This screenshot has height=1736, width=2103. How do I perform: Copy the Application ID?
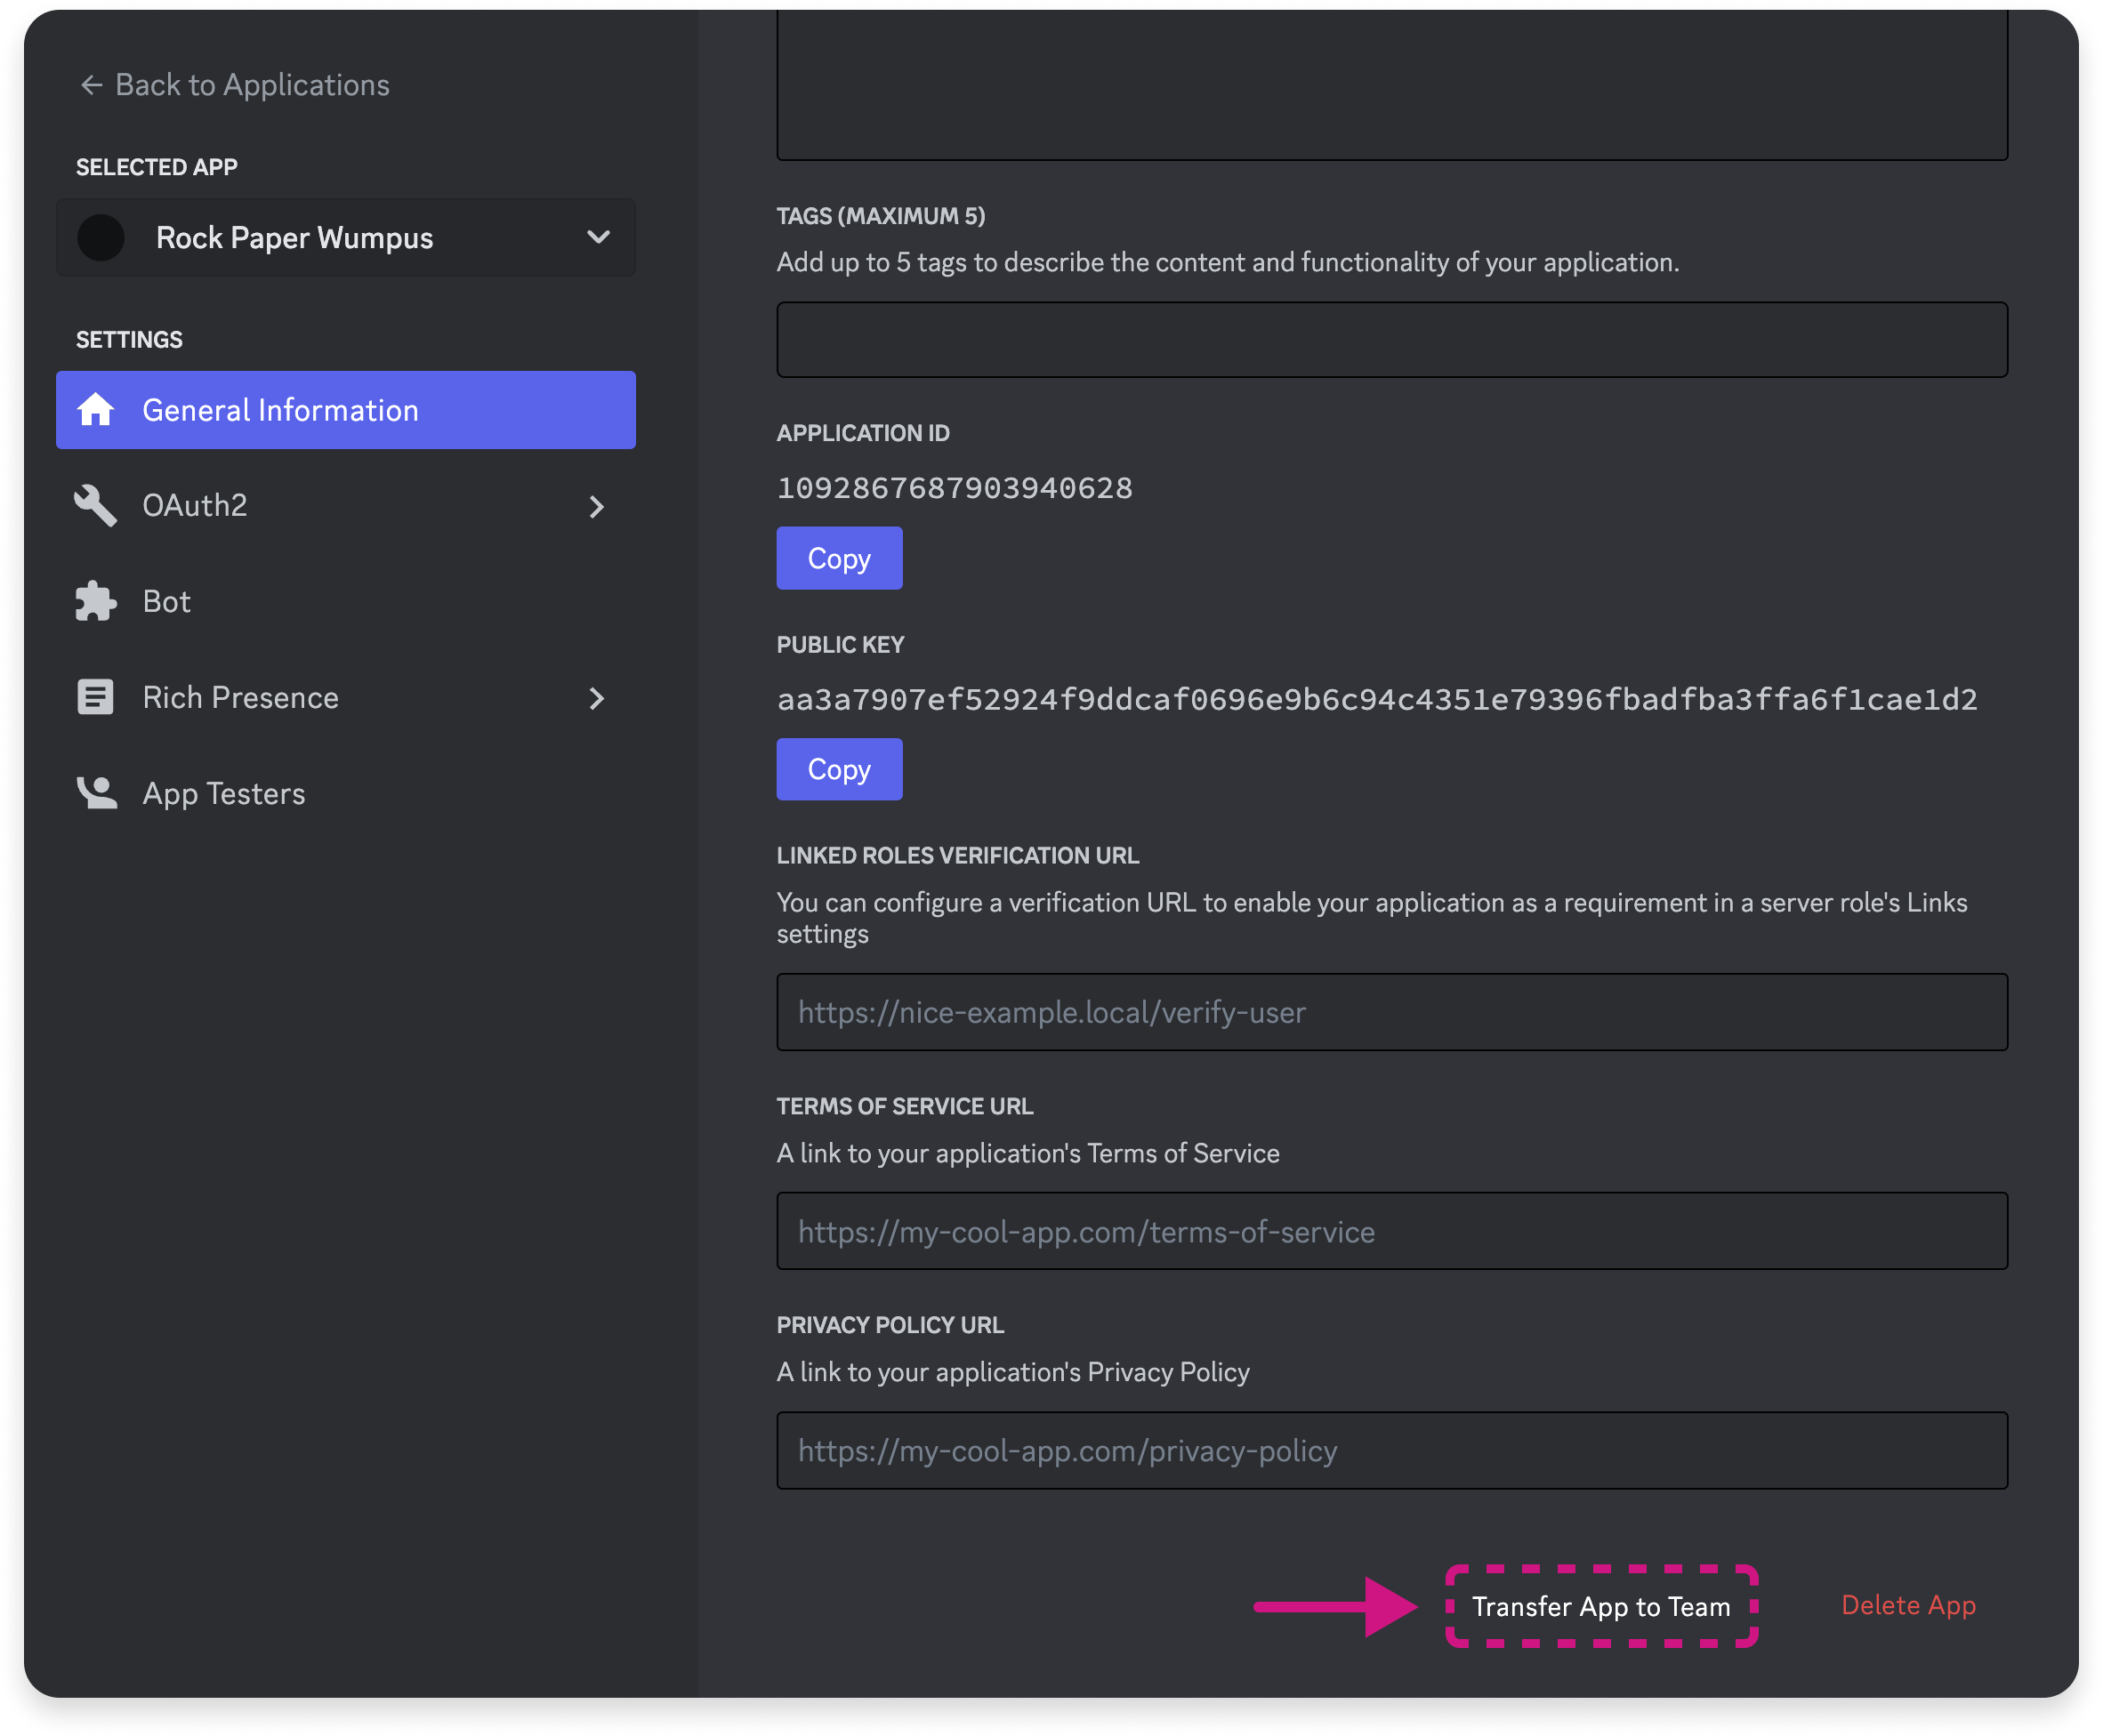tap(839, 558)
